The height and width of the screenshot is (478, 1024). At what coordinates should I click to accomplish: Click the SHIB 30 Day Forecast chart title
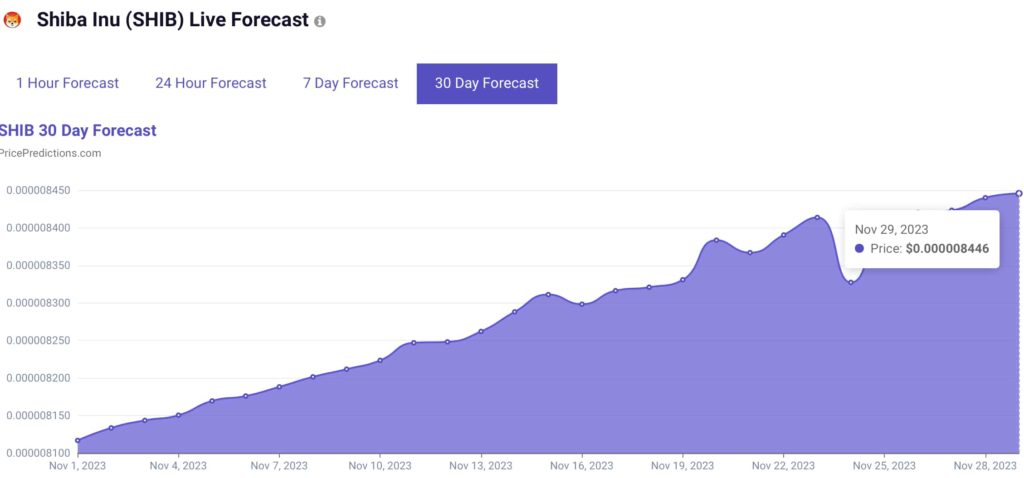click(x=78, y=130)
